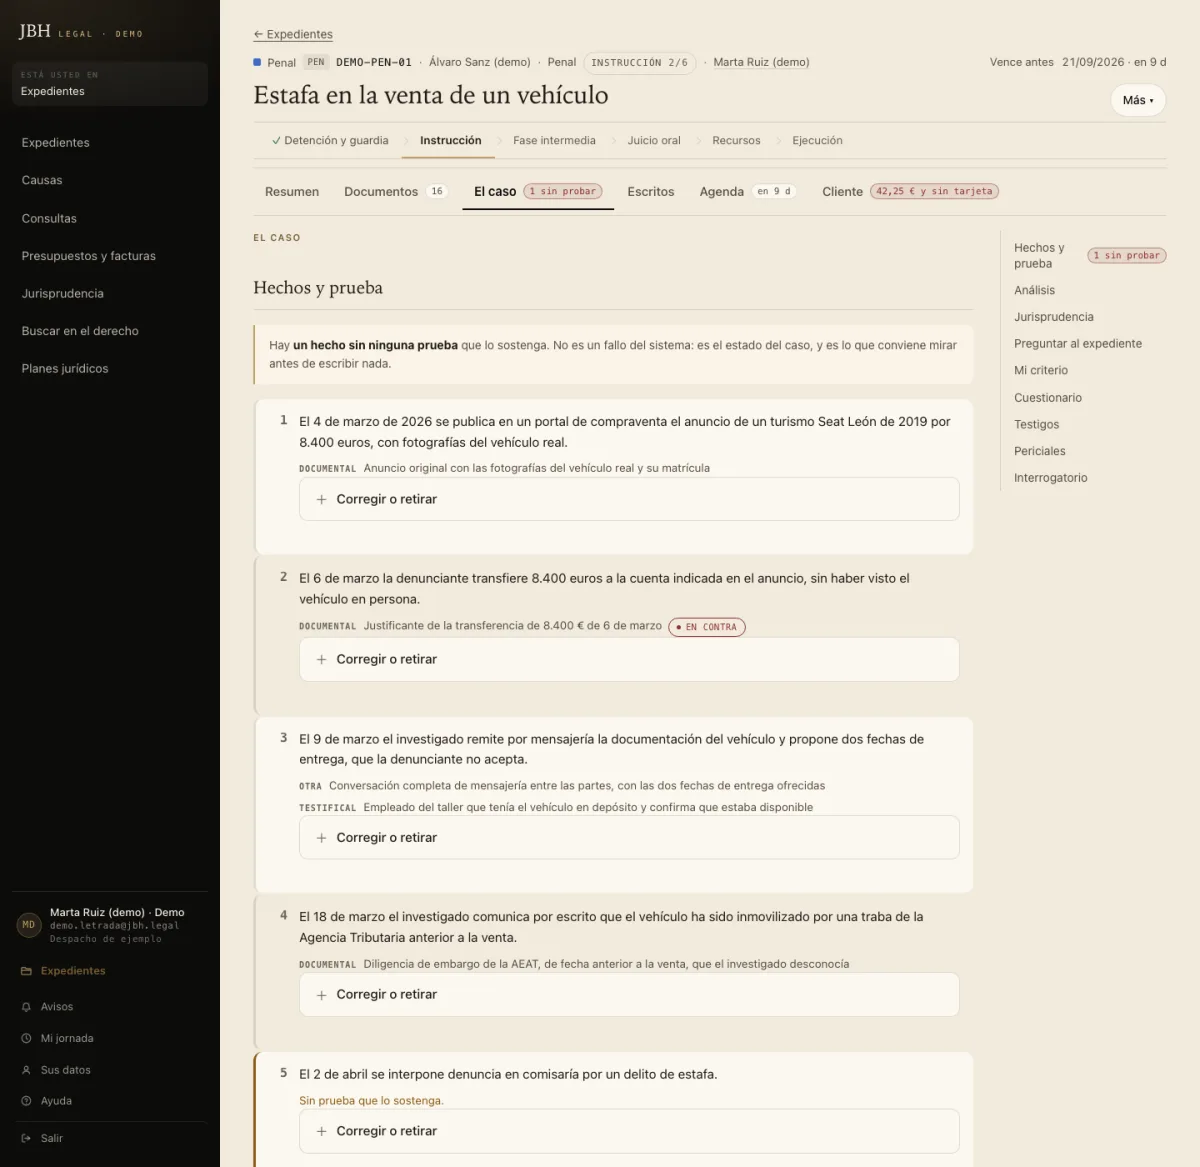The width and height of the screenshot is (1200, 1167).
Task: Switch to the Cliente tab
Action: [x=910, y=192]
